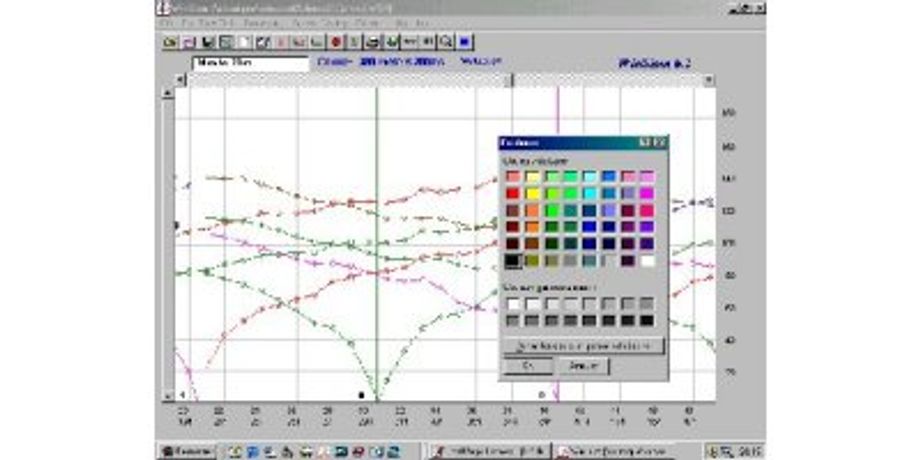The image size is (920, 460).
Task: Click right arrow of the chart's top scrollbar
Action: [x=709, y=80]
